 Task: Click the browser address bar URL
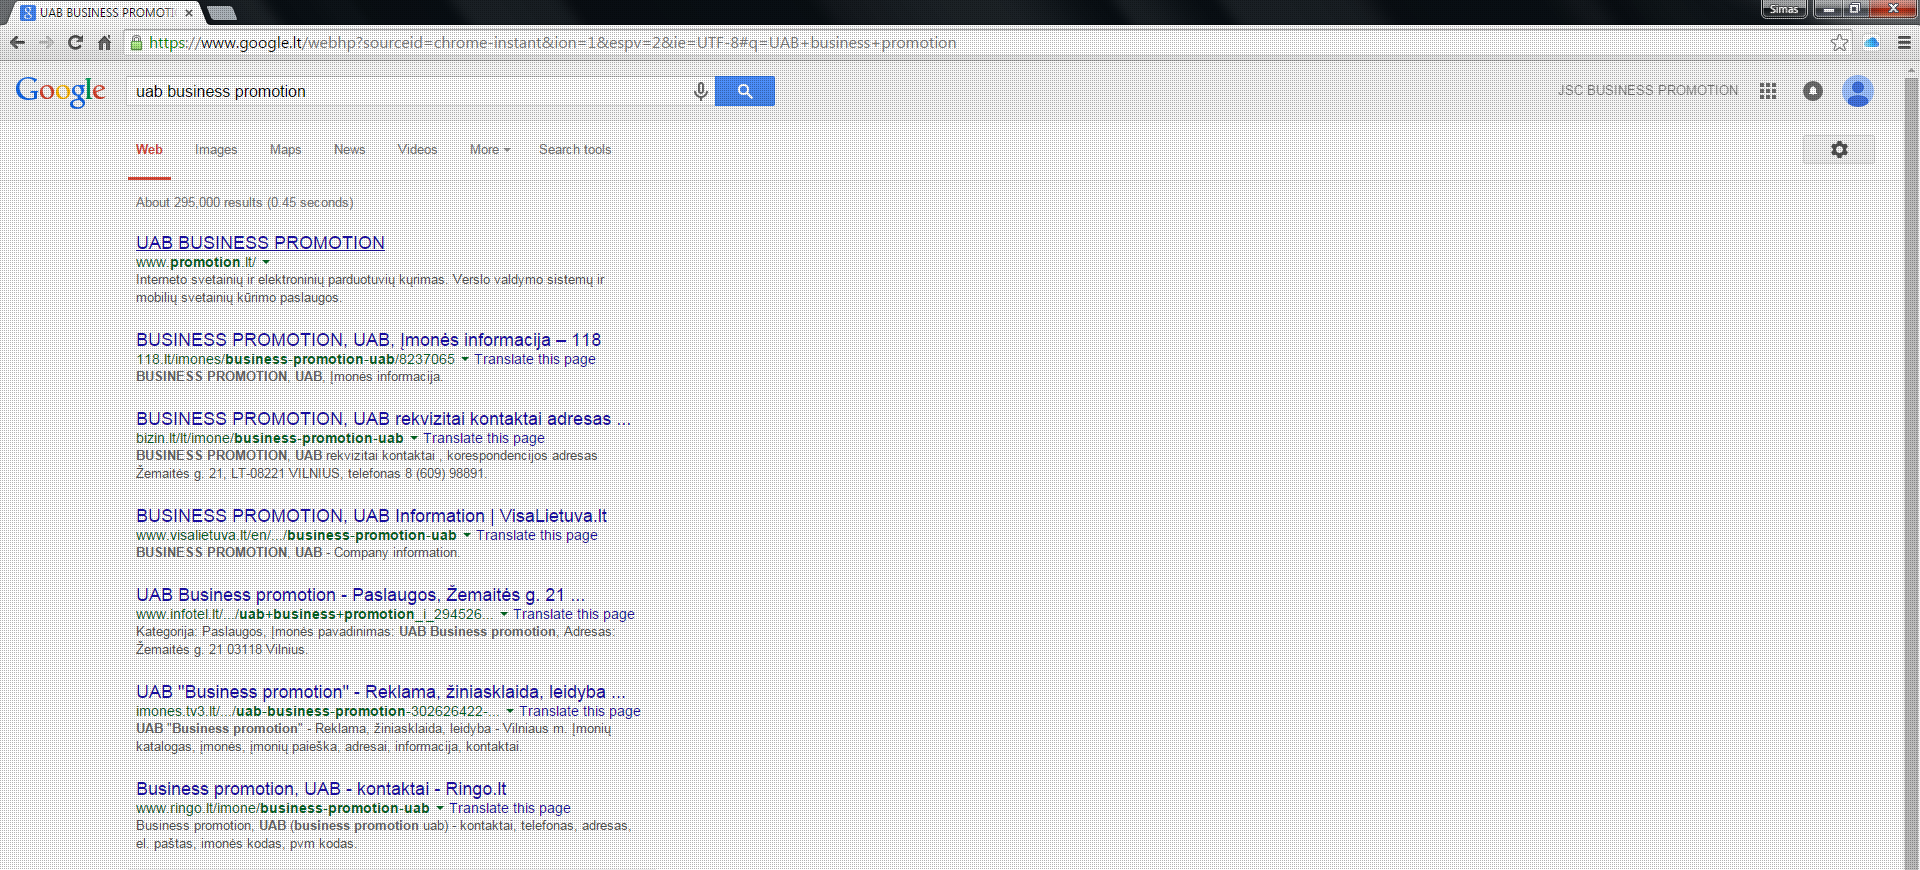552,42
